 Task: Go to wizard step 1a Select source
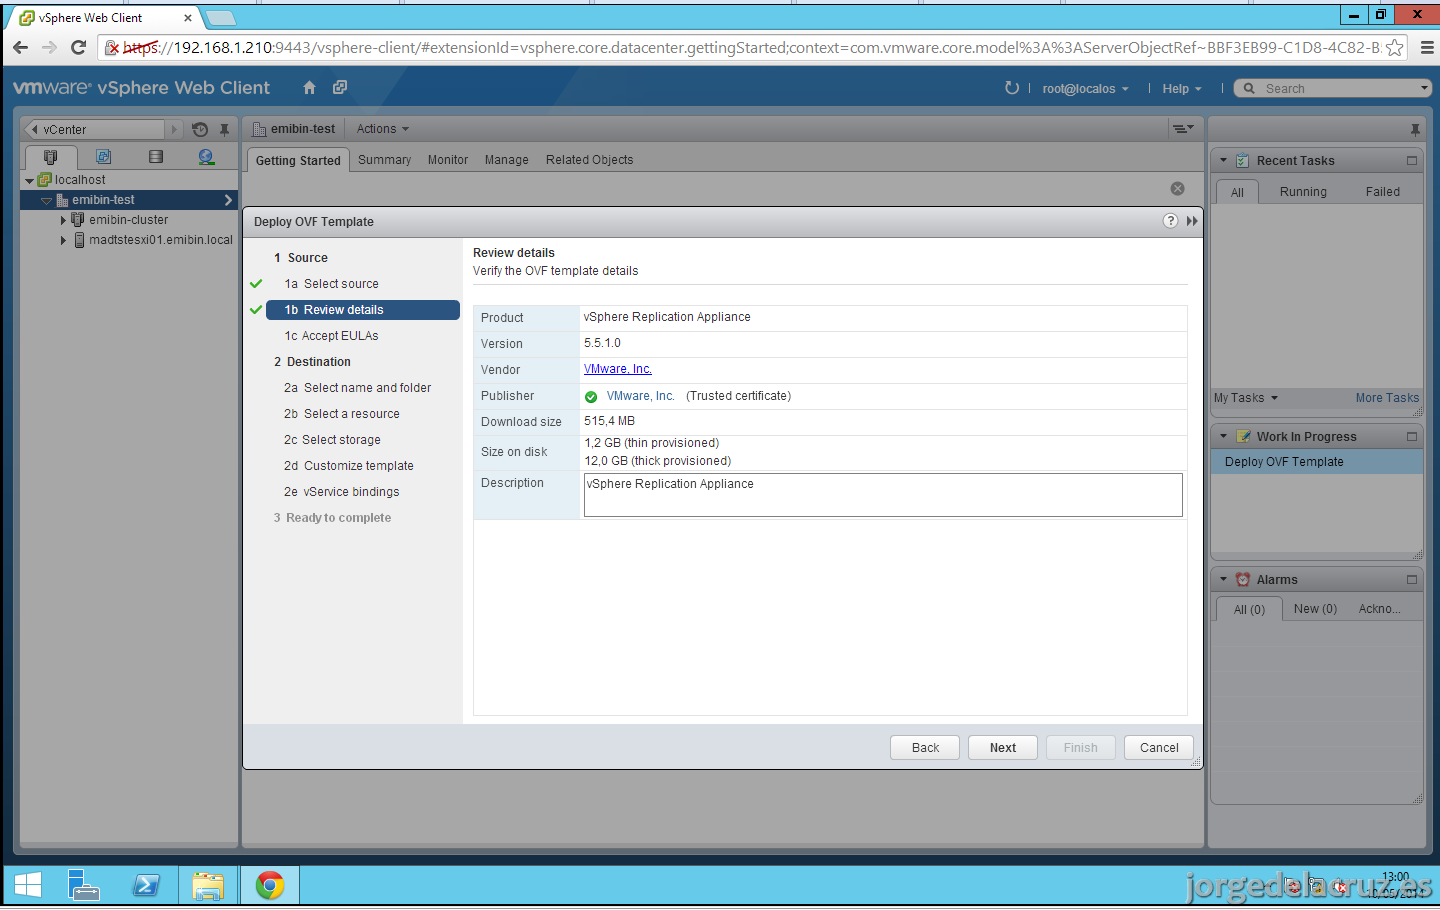click(x=331, y=284)
